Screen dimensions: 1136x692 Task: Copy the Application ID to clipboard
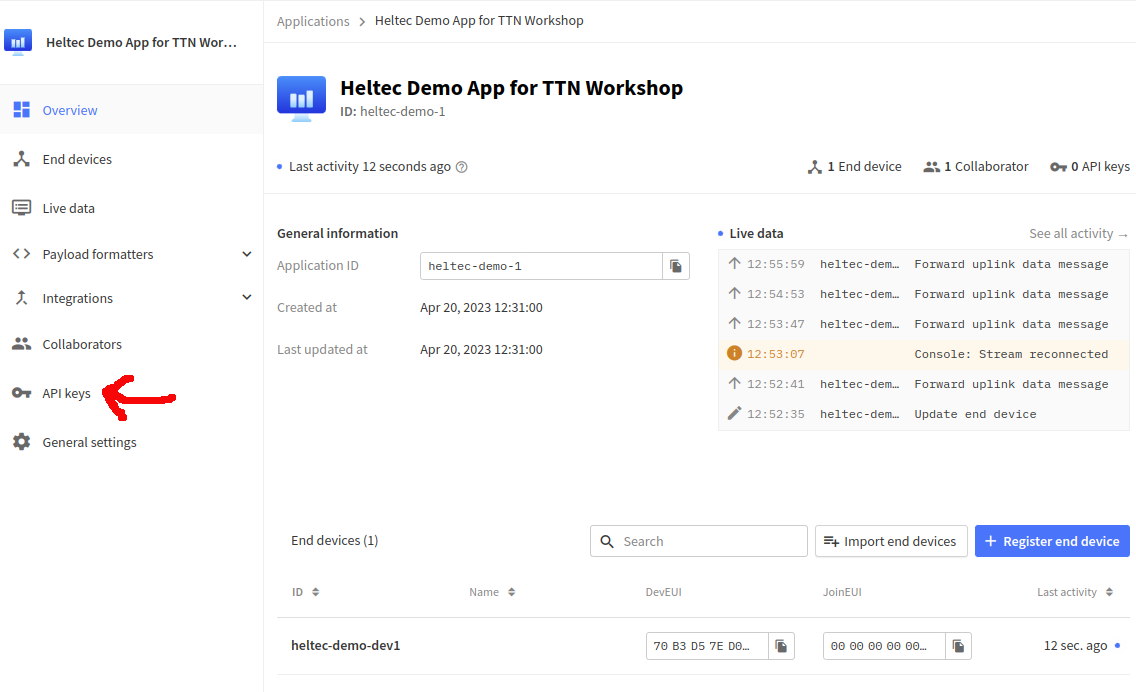click(x=676, y=266)
